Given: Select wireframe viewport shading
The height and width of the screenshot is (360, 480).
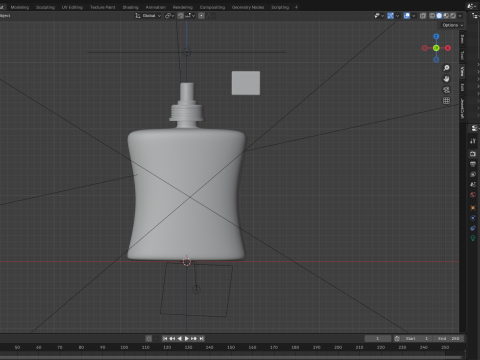Looking at the screenshot, I should coord(432,16).
